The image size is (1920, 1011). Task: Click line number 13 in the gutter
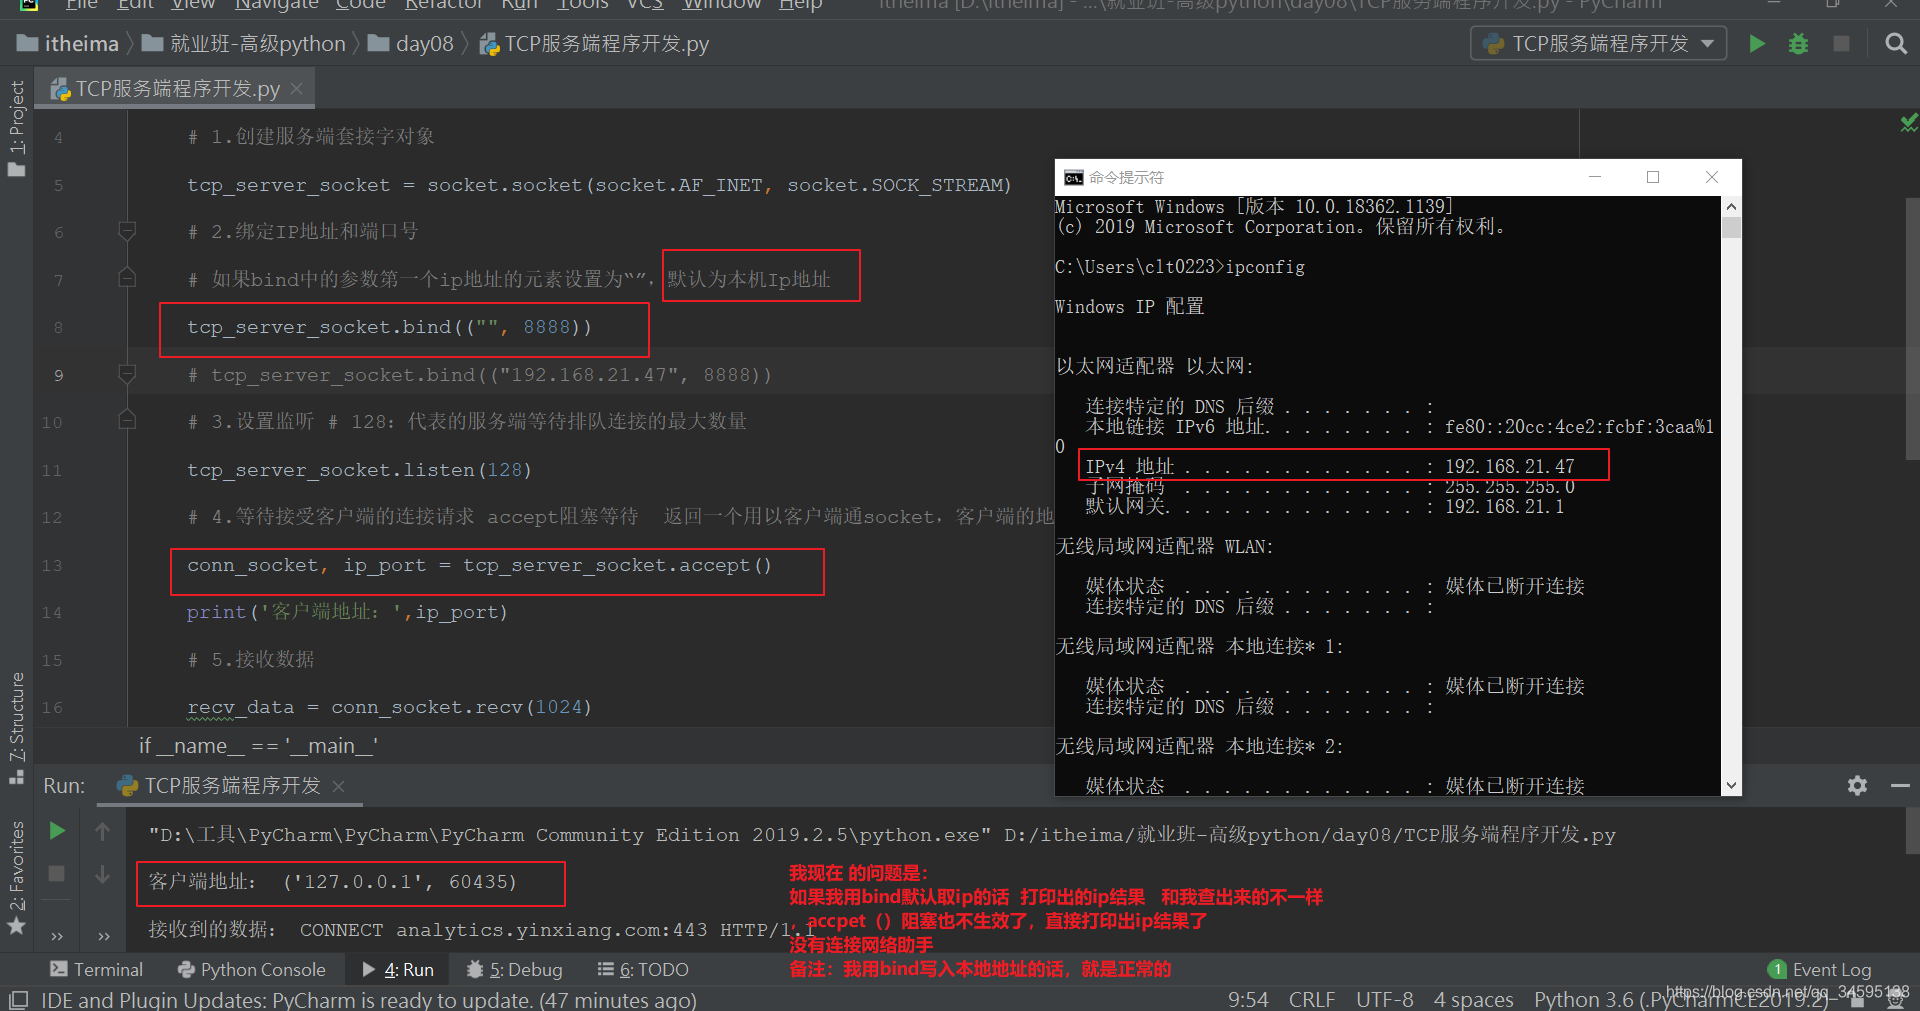52,565
